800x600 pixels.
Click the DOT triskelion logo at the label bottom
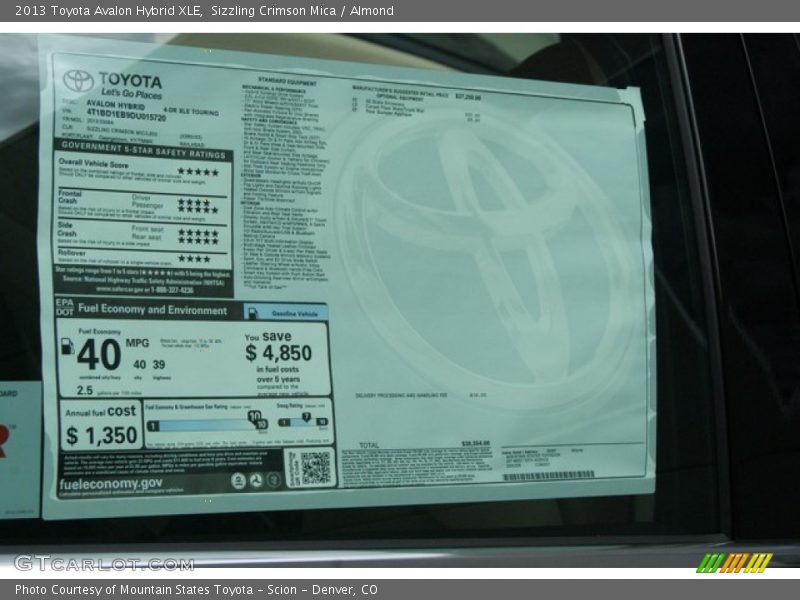(256, 480)
